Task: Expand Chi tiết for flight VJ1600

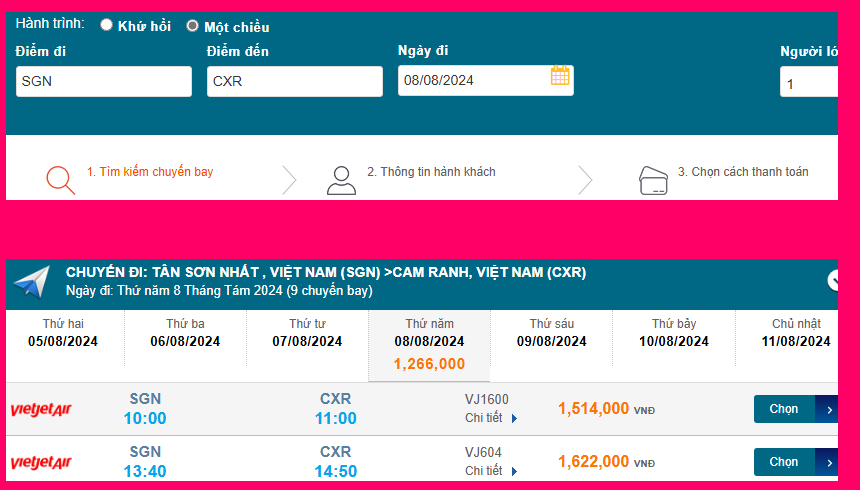Action: (491, 418)
